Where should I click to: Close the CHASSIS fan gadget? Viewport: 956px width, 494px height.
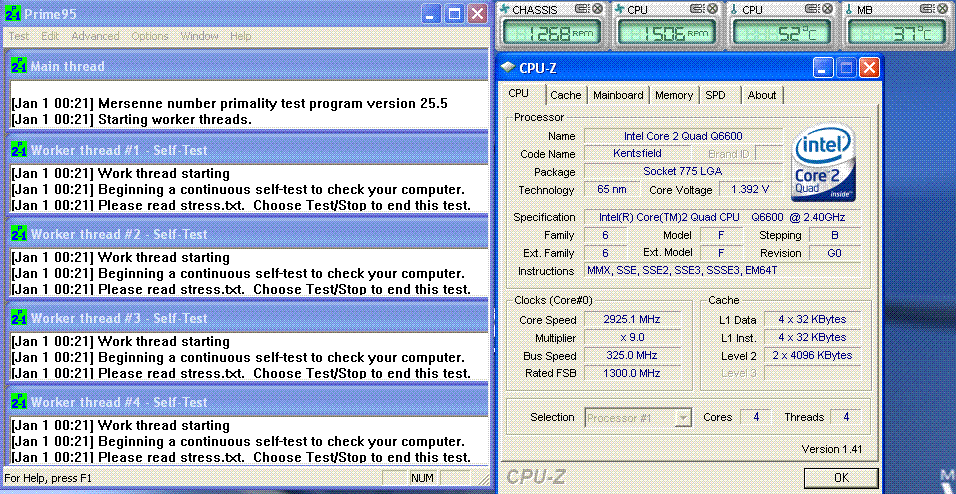pyautogui.click(x=597, y=9)
